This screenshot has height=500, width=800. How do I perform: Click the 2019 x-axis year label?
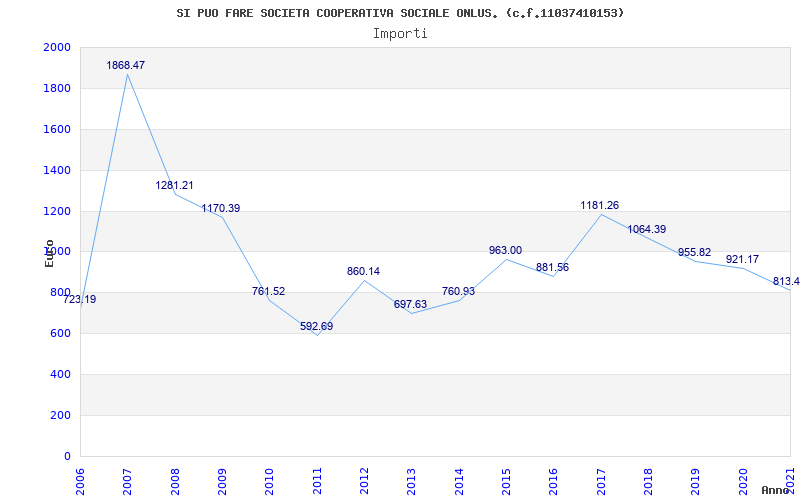click(x=695, y=481)
